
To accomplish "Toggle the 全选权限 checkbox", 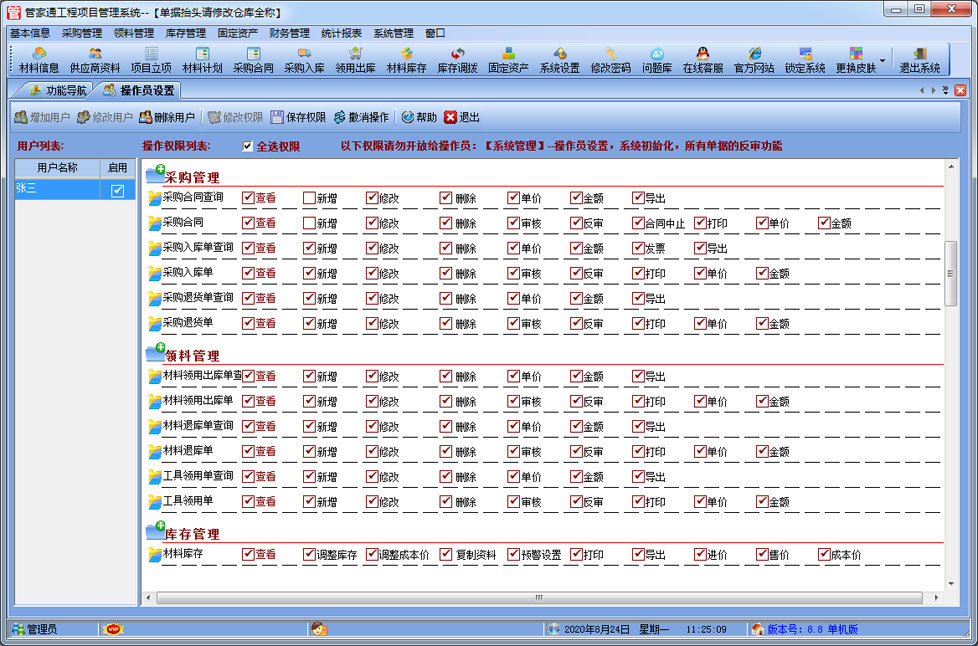I will click(248, 146).
